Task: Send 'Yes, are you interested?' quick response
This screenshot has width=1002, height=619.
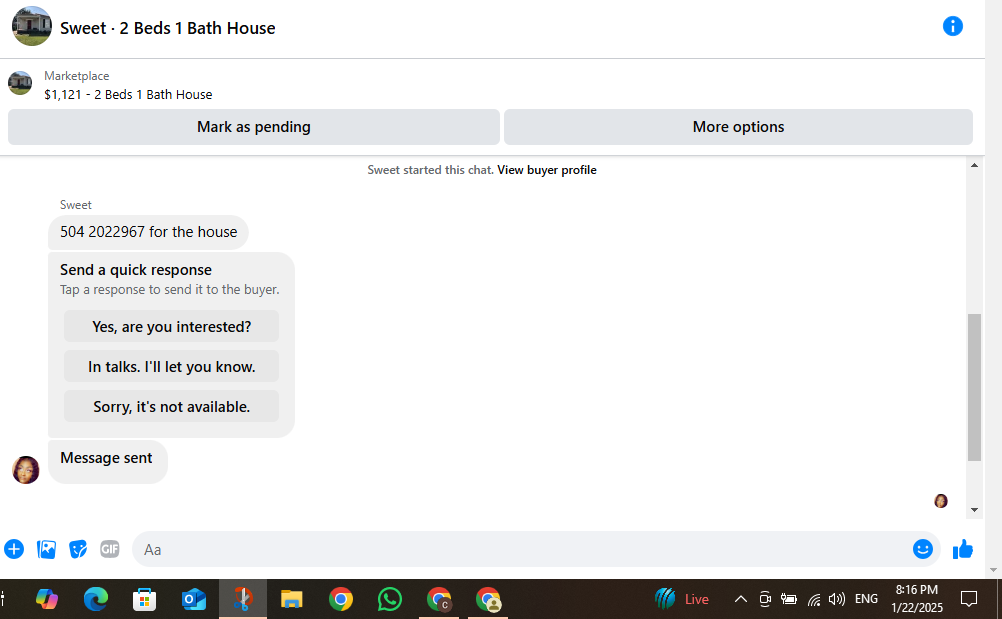Action: tap(171, 326)
